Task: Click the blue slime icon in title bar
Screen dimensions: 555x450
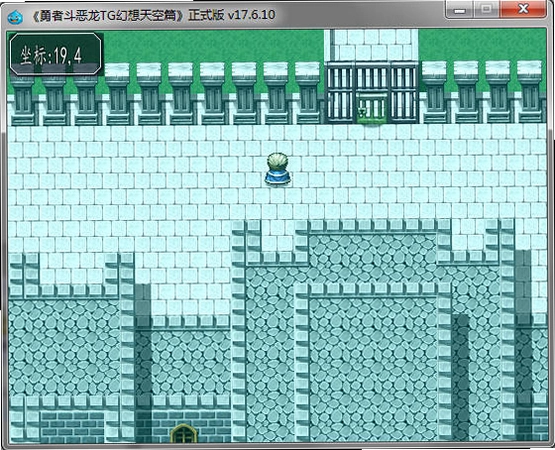Action: (x=15, y=17)
